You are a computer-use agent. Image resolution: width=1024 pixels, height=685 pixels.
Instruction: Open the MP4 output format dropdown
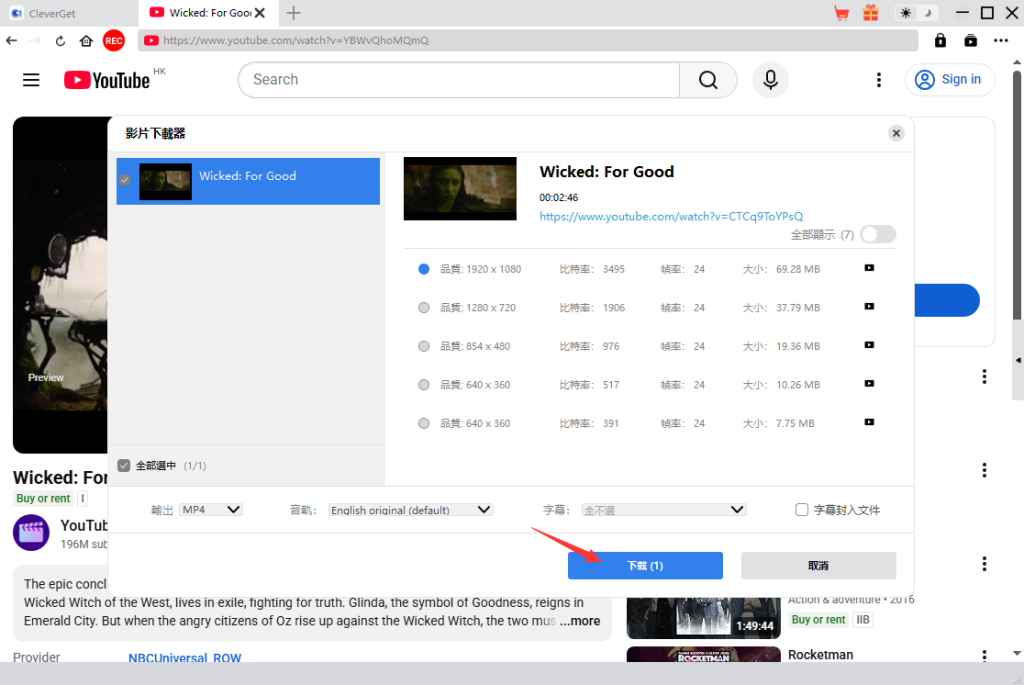click(x=211, y=509)
